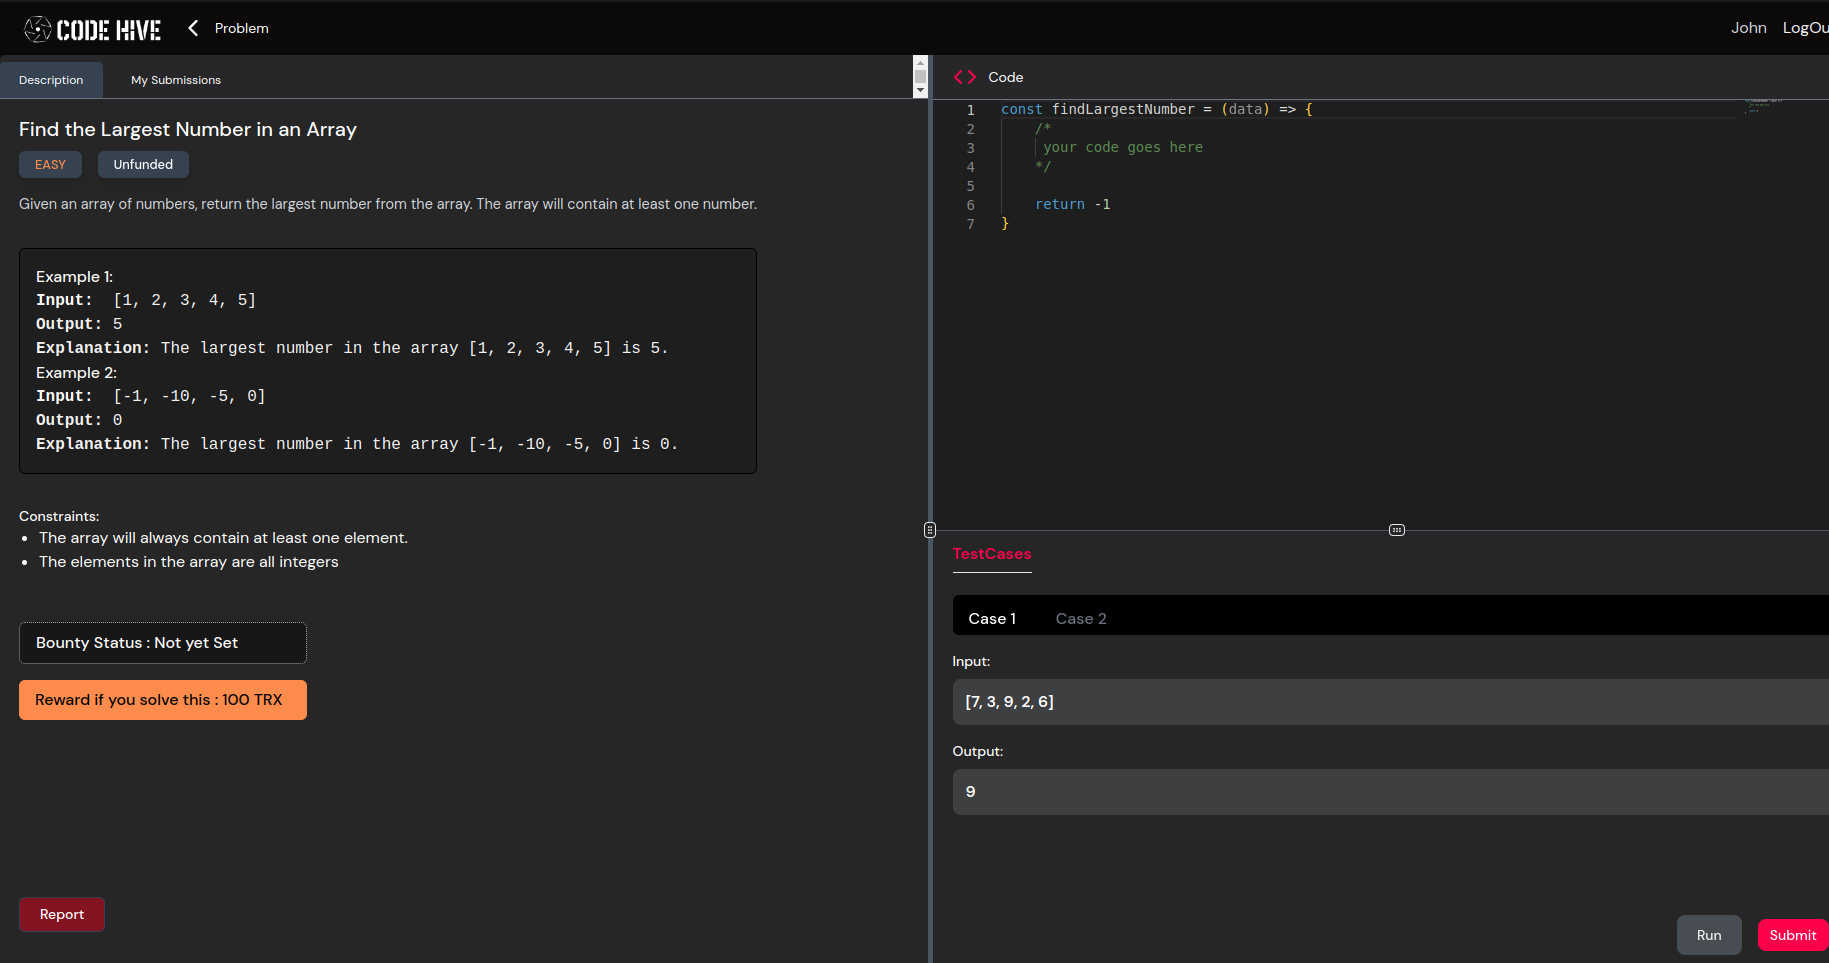The height and width of the screenshot is (963, 1829).
Task: Open the Description tab
Action: pyautogui.click(x=51, y=80)
